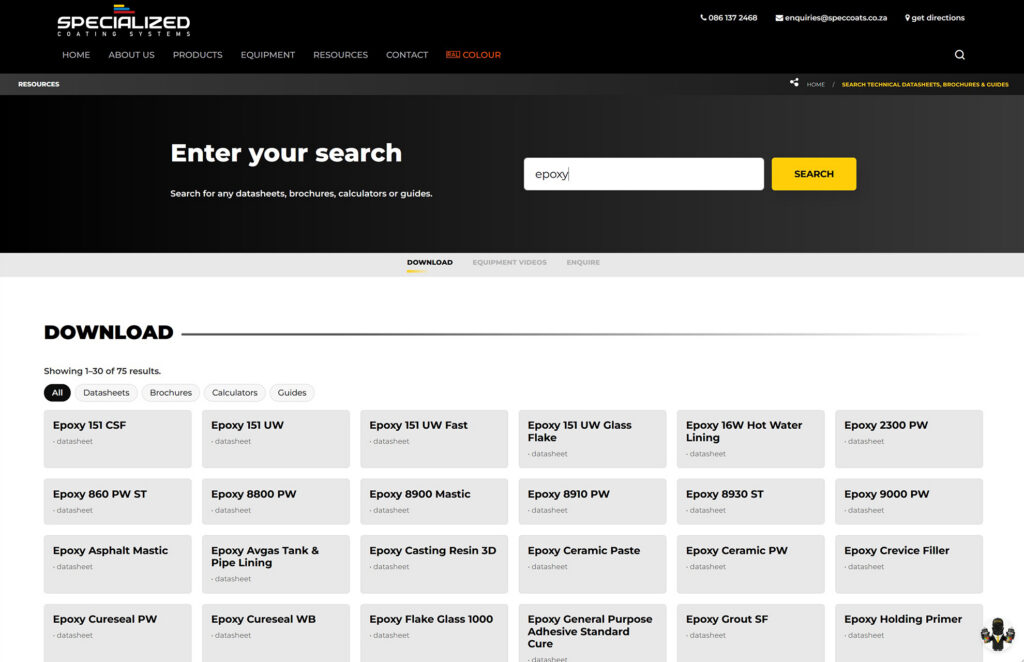The width and height of the screenshot is (1024, 662).
Task: Click the yellow SEARCH button
Action: [814, 174]
